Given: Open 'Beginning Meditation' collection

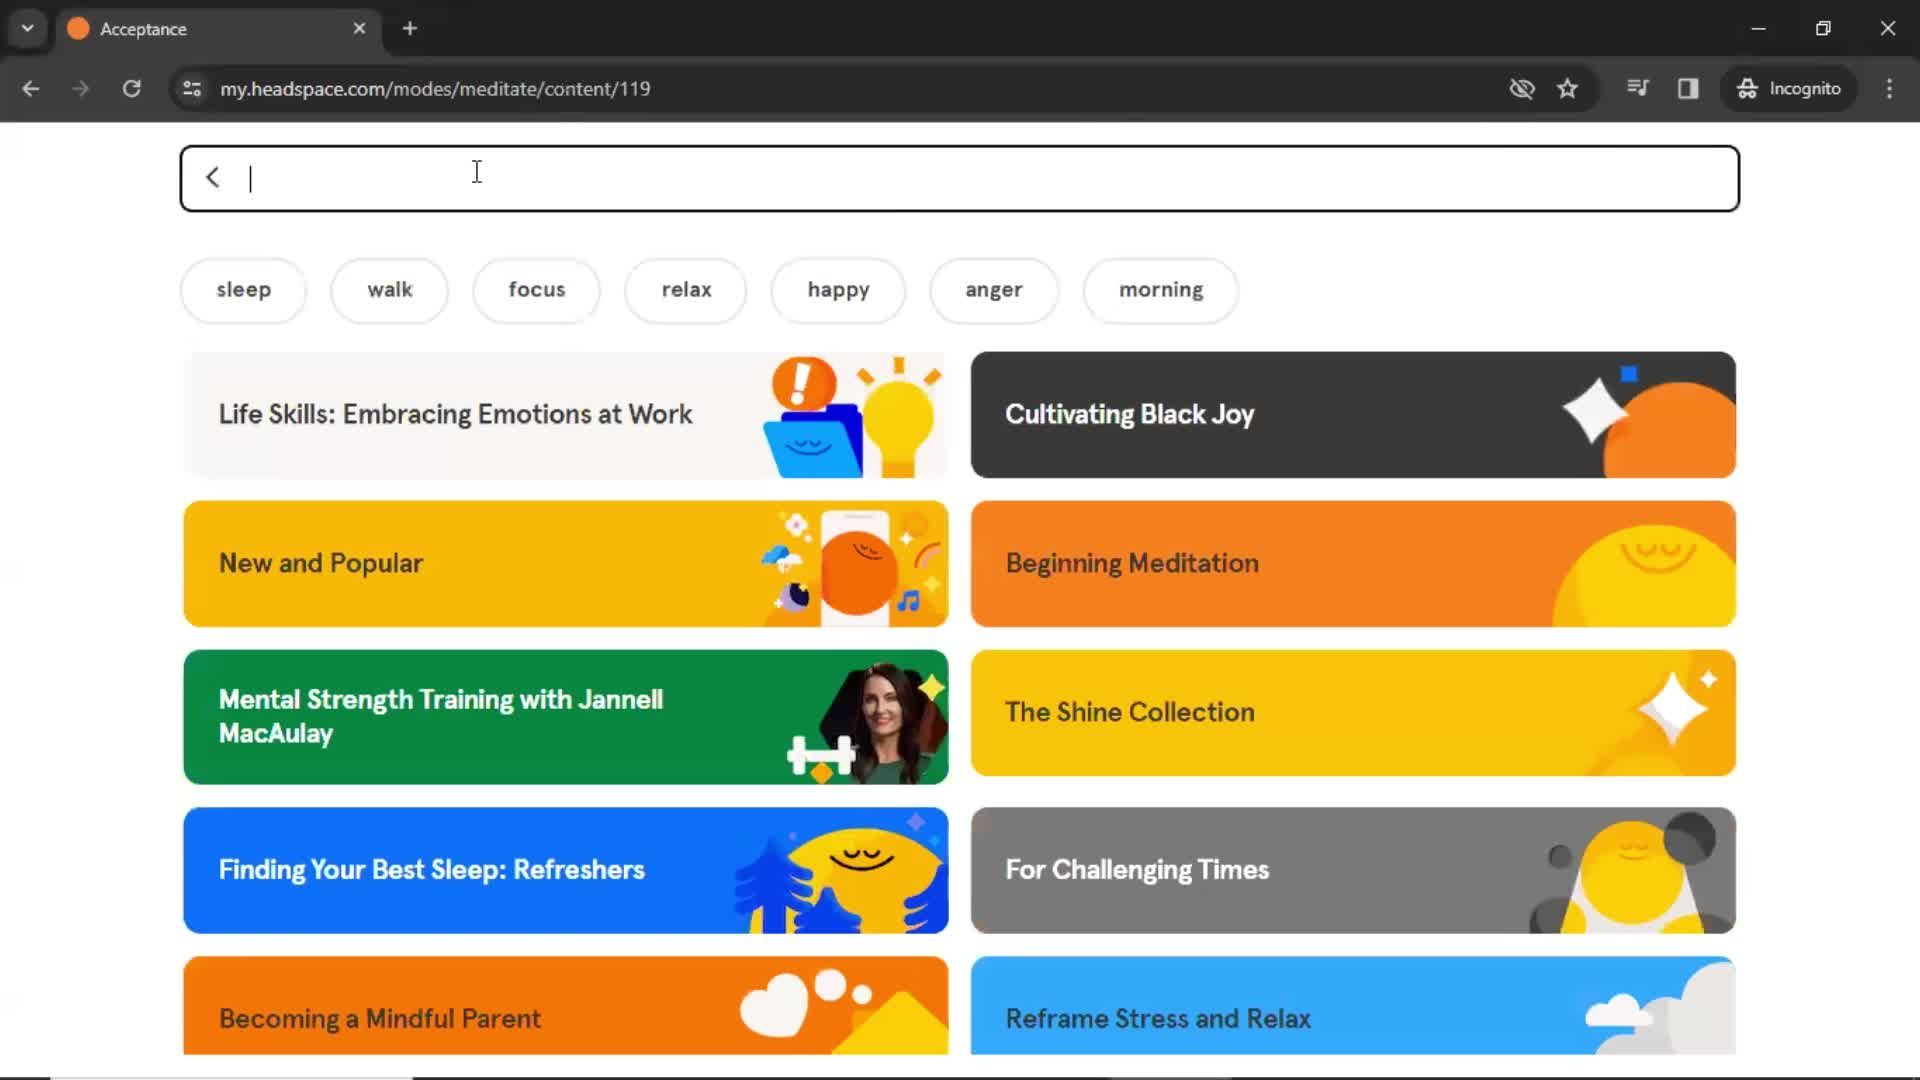Looking at the screenshot, I should (1354, 563).
